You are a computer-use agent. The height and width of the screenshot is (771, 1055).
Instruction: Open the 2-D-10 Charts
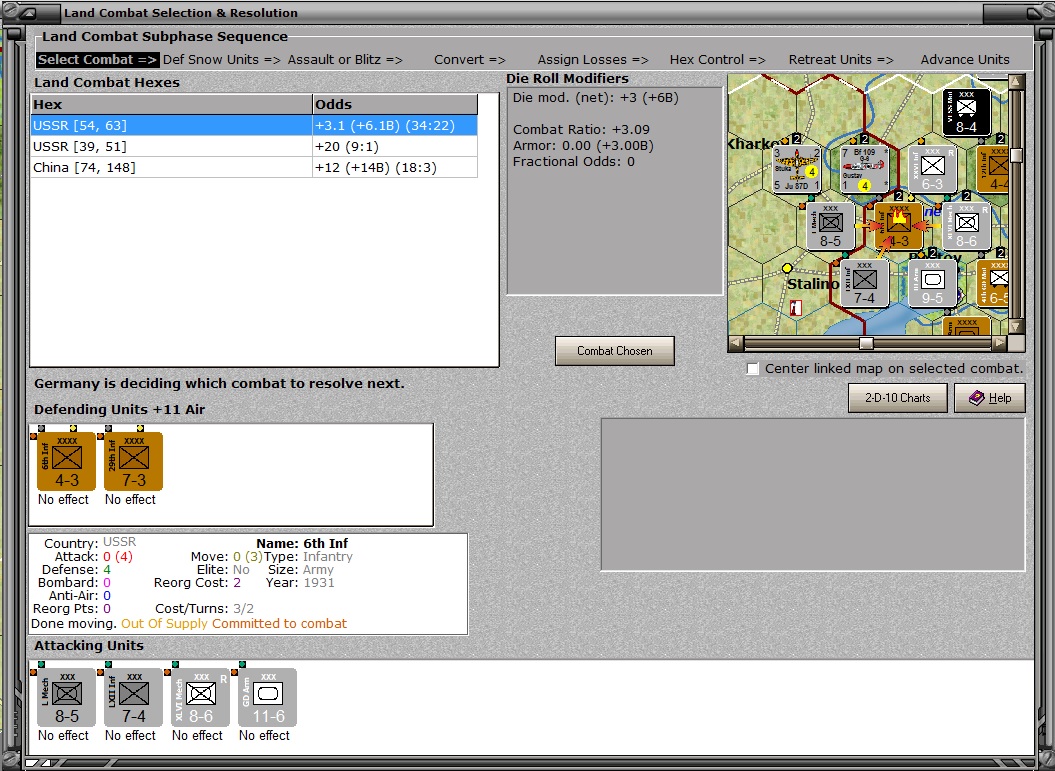tap(898, 398)
